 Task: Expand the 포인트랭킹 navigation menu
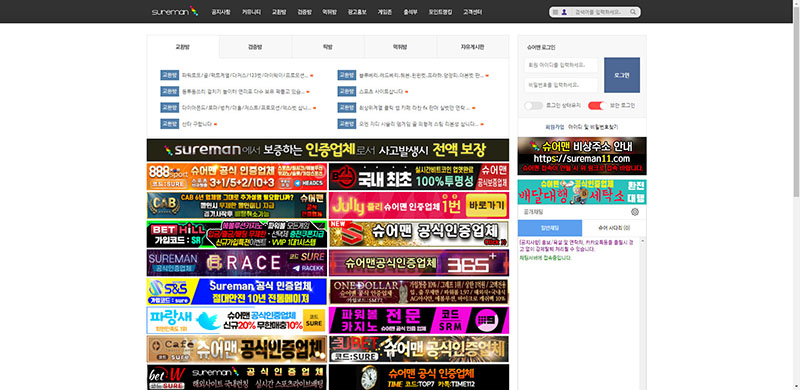click(440, 12)
